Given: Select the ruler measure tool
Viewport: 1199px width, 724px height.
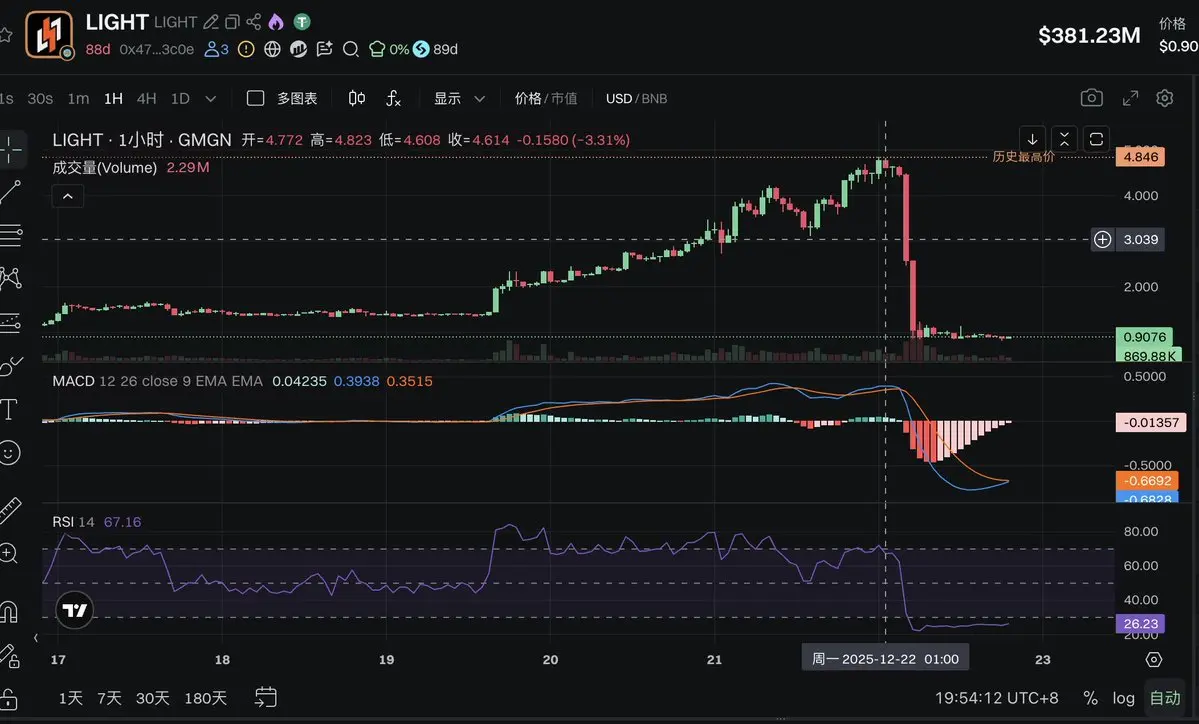Looking at the screenshot, I should tap(9, 511).
